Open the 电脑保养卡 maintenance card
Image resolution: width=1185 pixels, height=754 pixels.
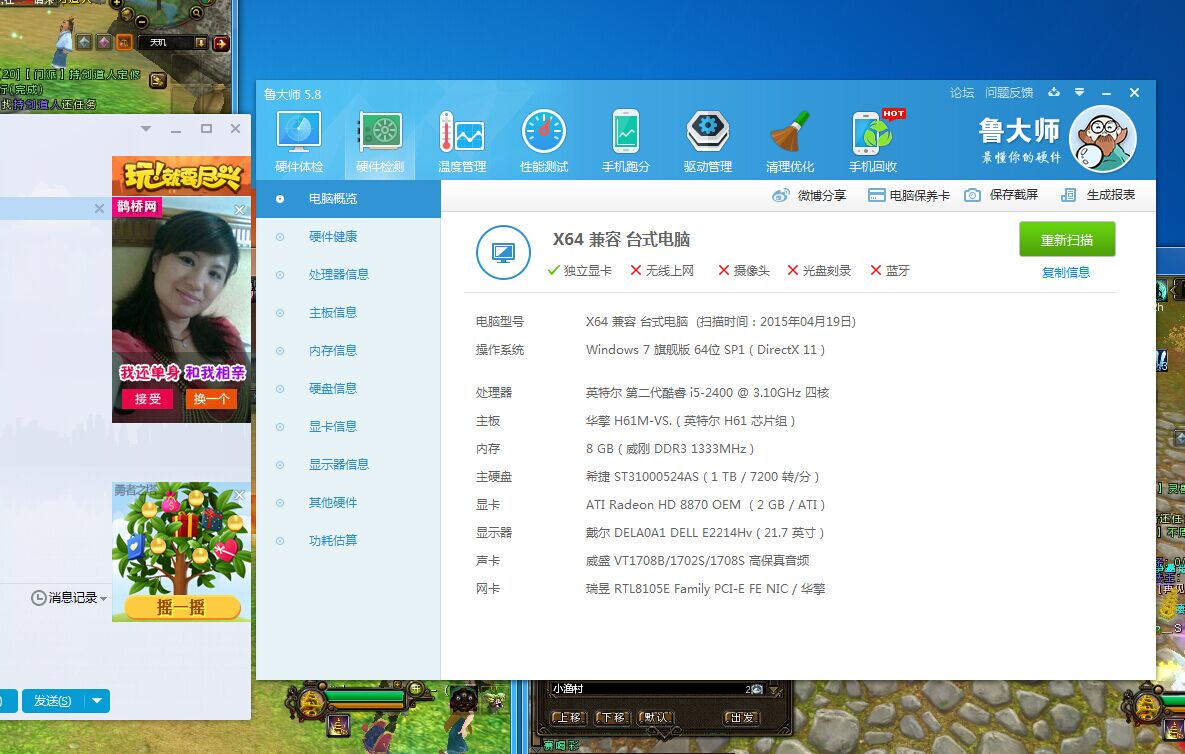[x=908, y=196]
